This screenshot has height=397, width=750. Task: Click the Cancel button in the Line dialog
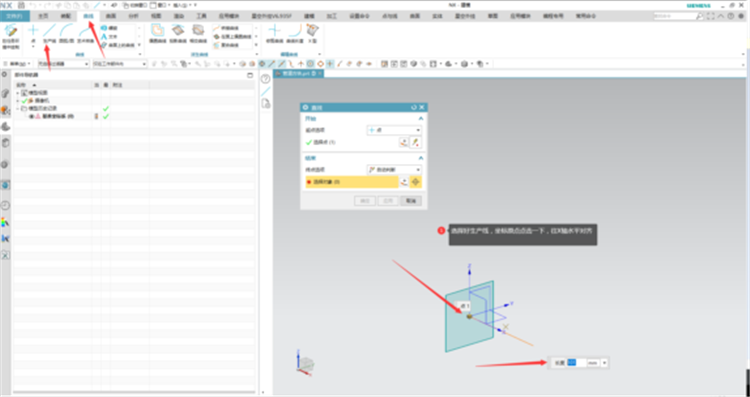pyautogui.click(x=411, y=201)
